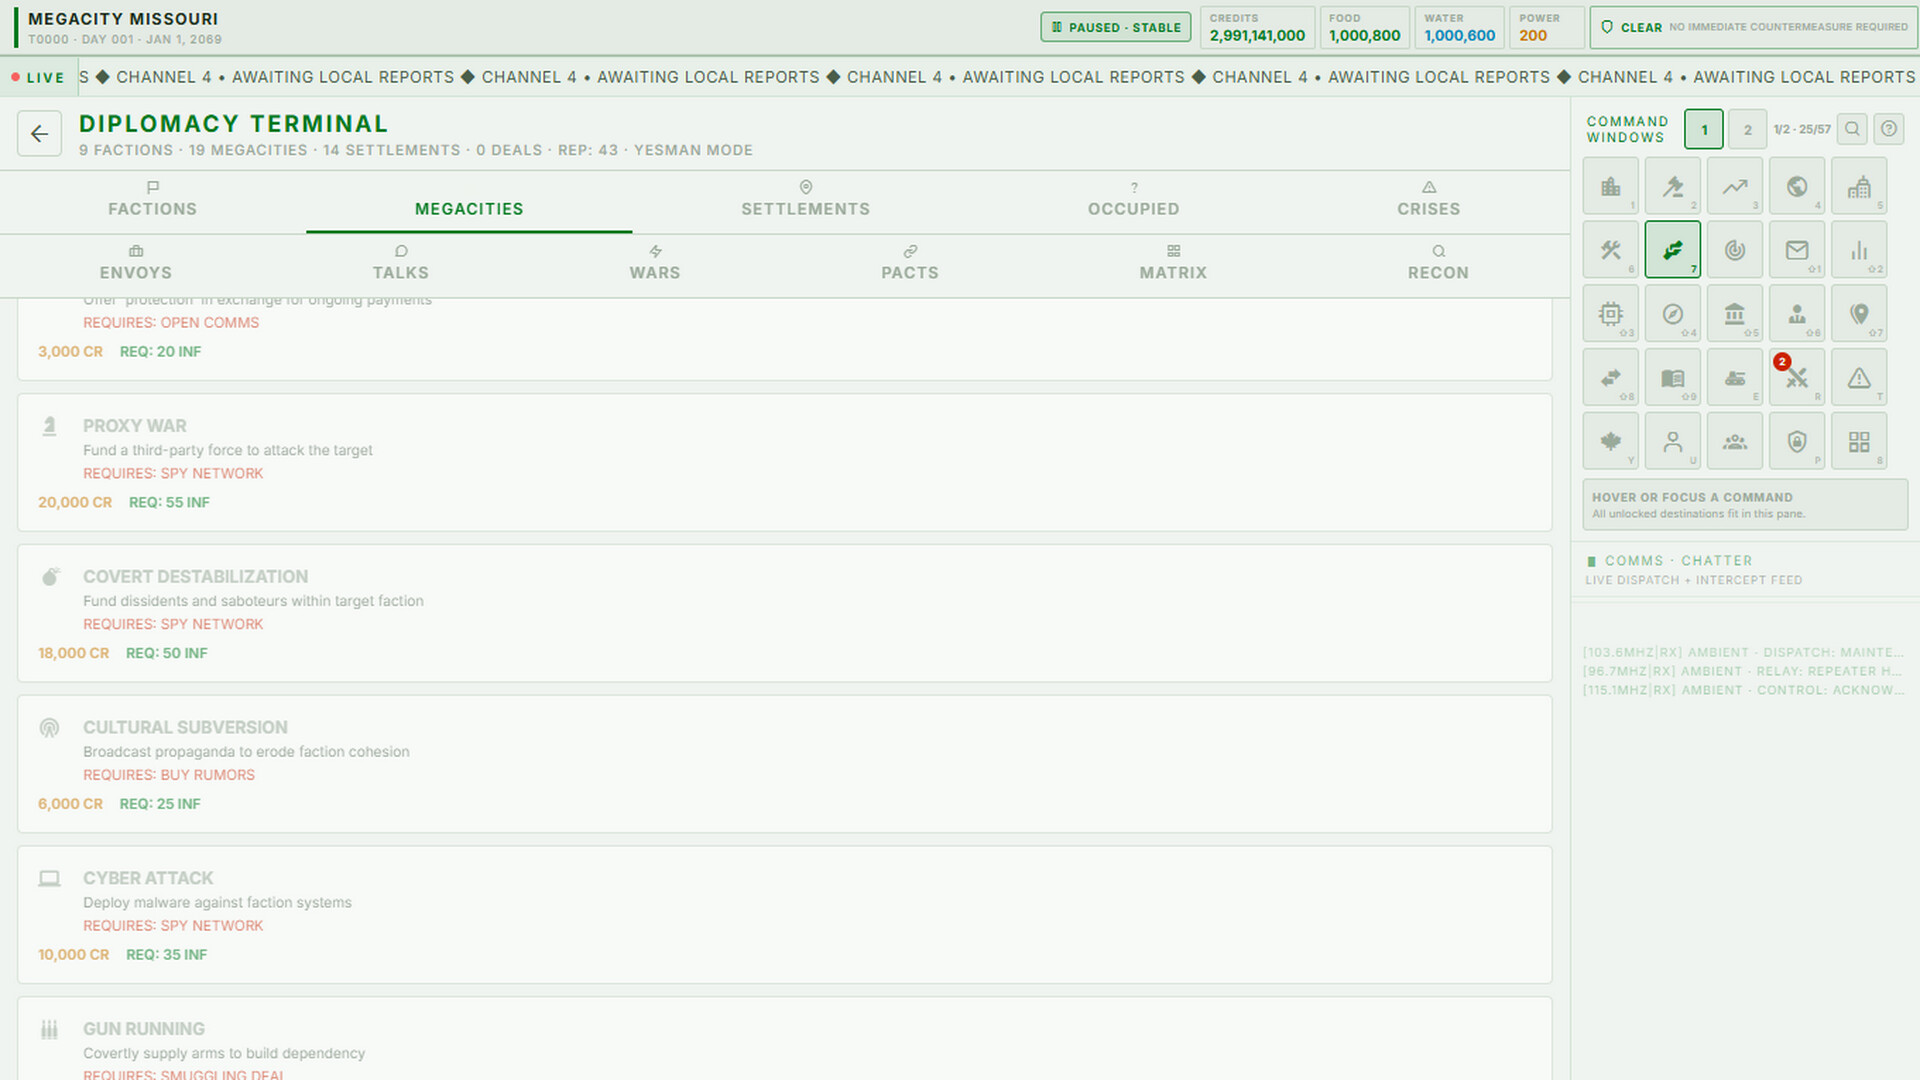Open the globe command window
The image size is (1920, 1080).
tap(1796, 186)
